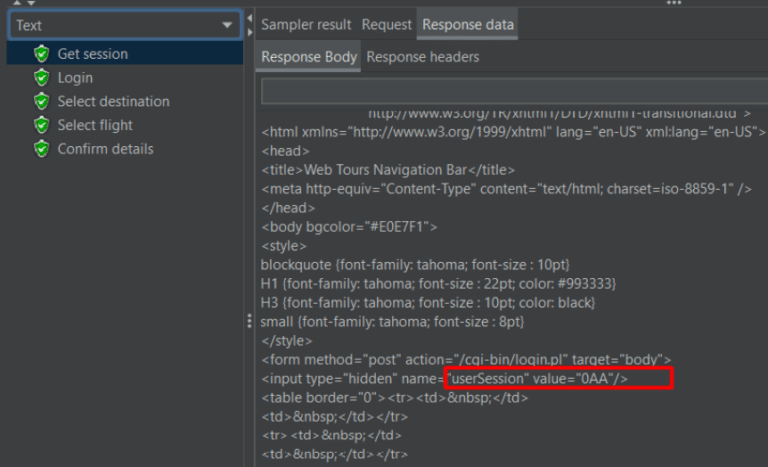Viewport: 768px width, 467px height.
Task: Click the green shield icon next to Login
Action: [41, 78]
